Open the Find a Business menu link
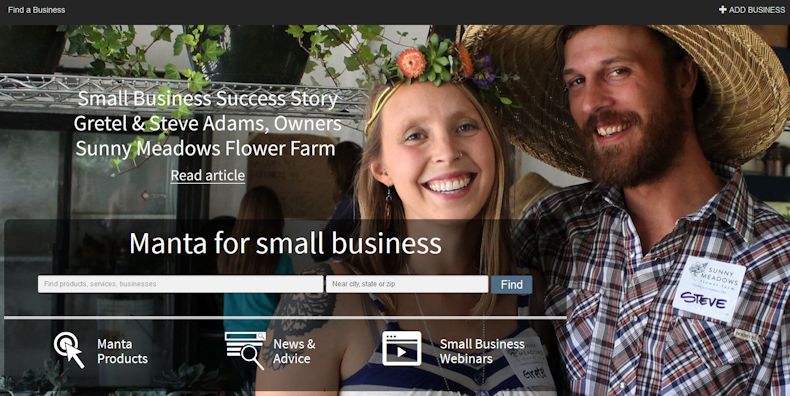Screen dimensions: 790x396 (x=36, y=10)
